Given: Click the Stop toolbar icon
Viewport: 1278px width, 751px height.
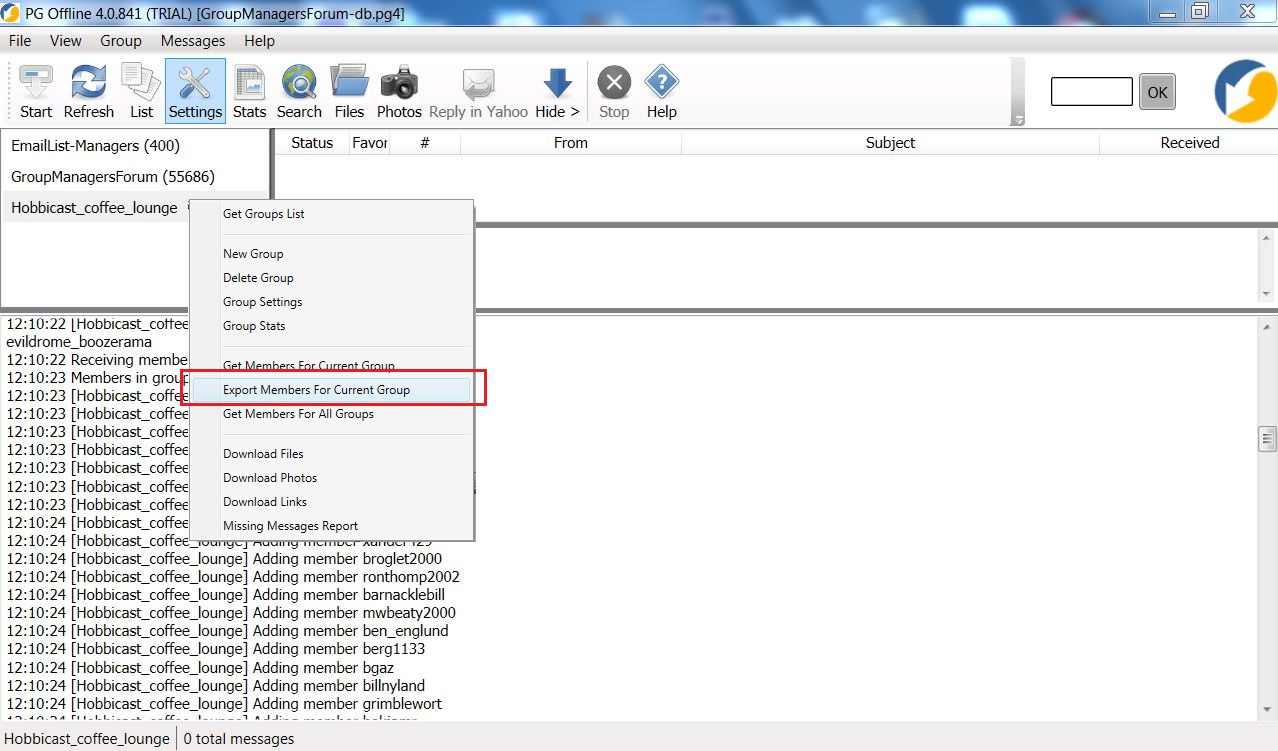Looking at the screenshot, I should coord(614,91).
